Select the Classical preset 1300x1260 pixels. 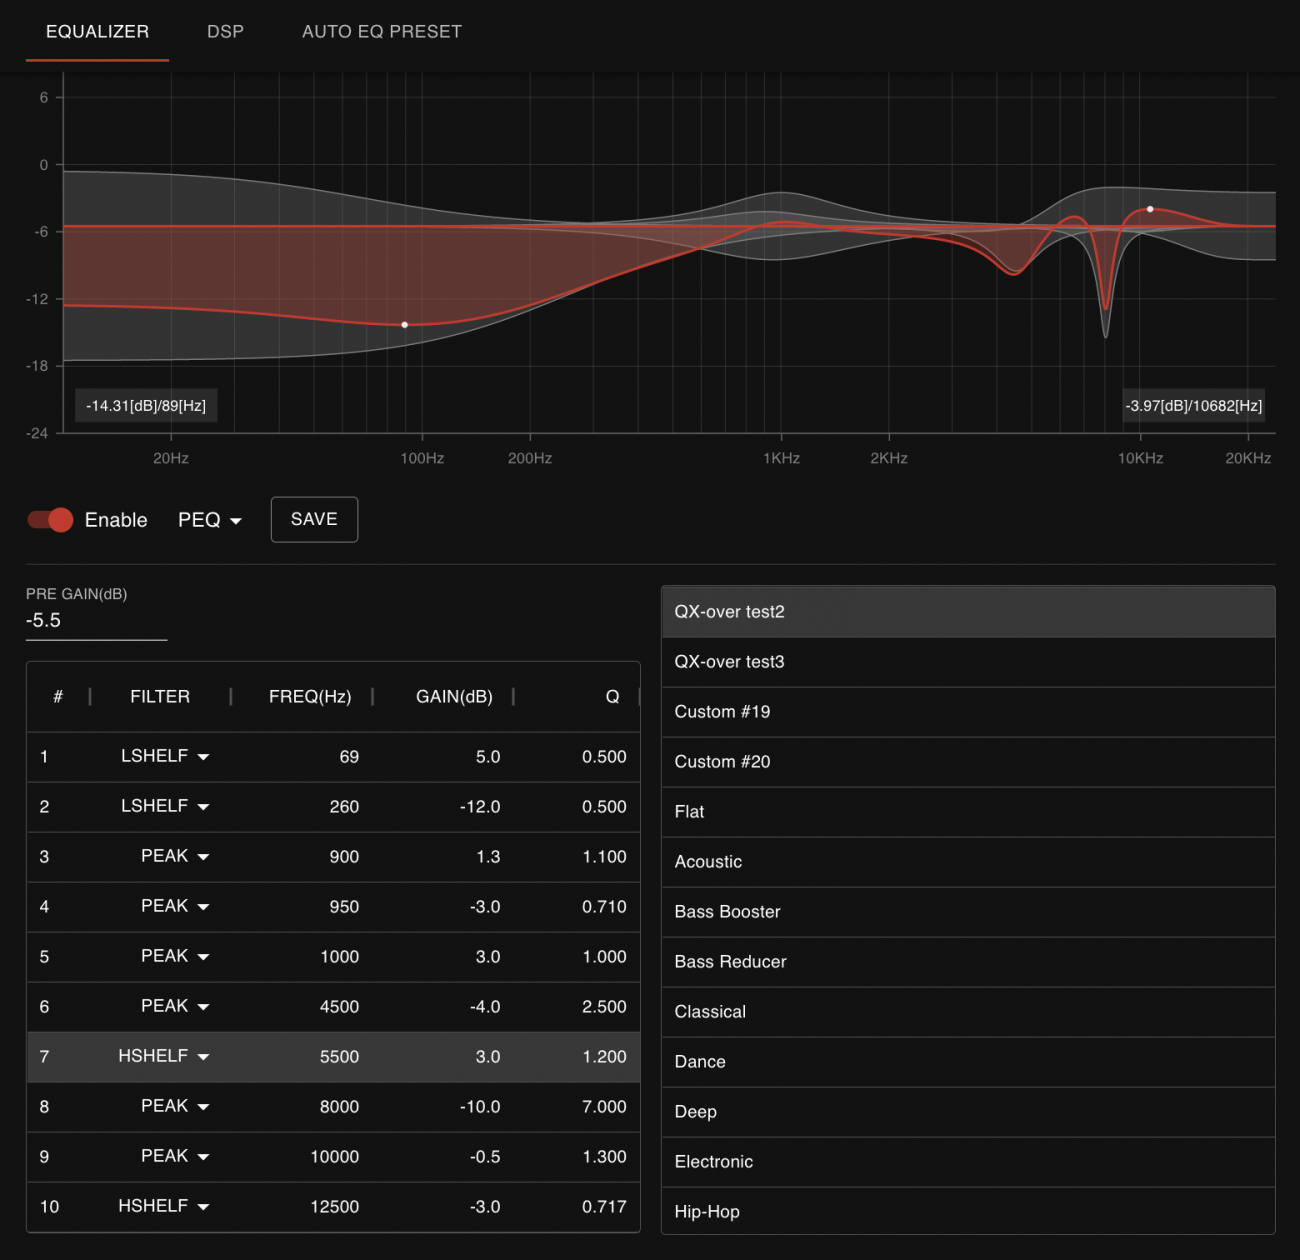tap(968, 1012)
